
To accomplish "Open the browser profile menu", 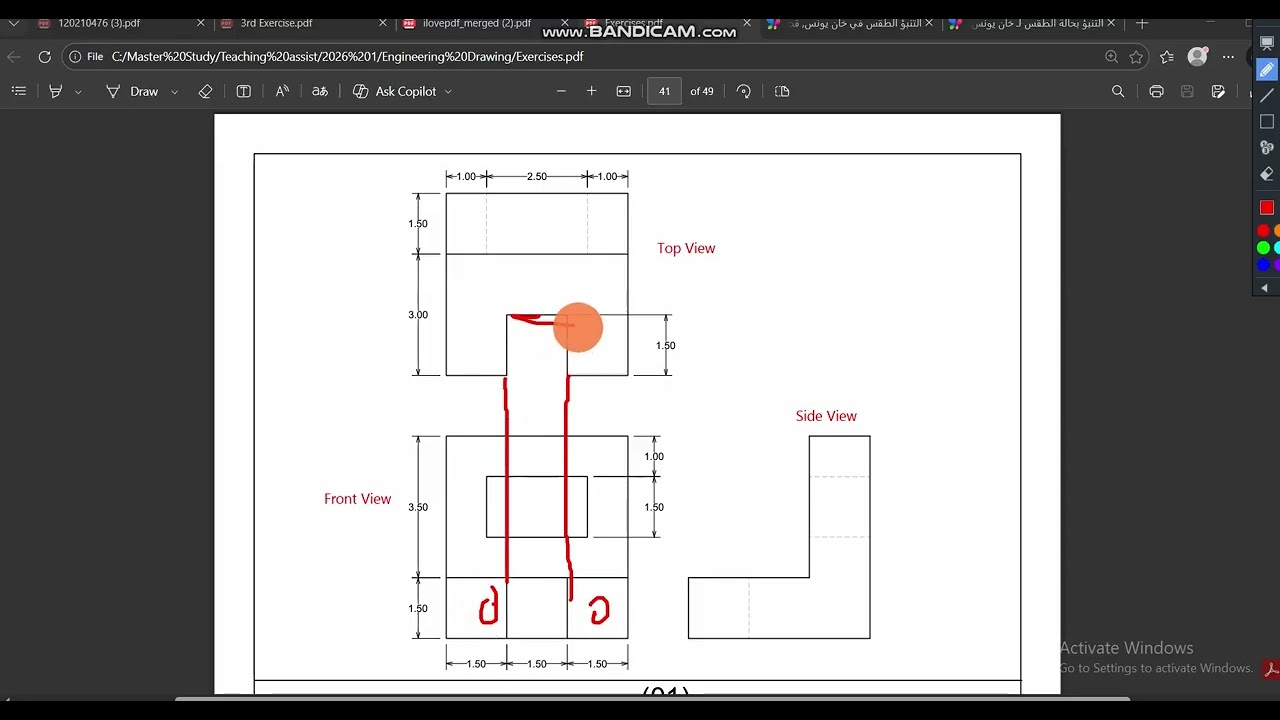I will (x=1197, y=57).
